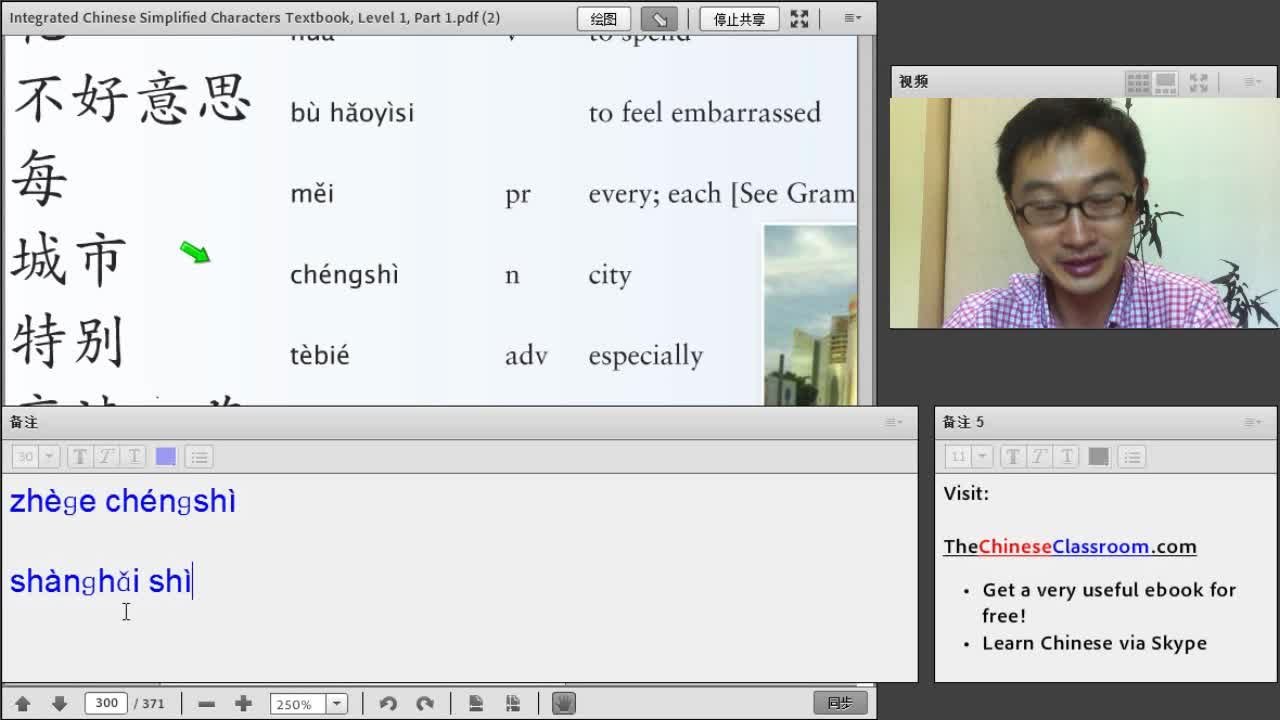
Task: Open TheChineseClassroom.com link
Action: click(1069, 546)
